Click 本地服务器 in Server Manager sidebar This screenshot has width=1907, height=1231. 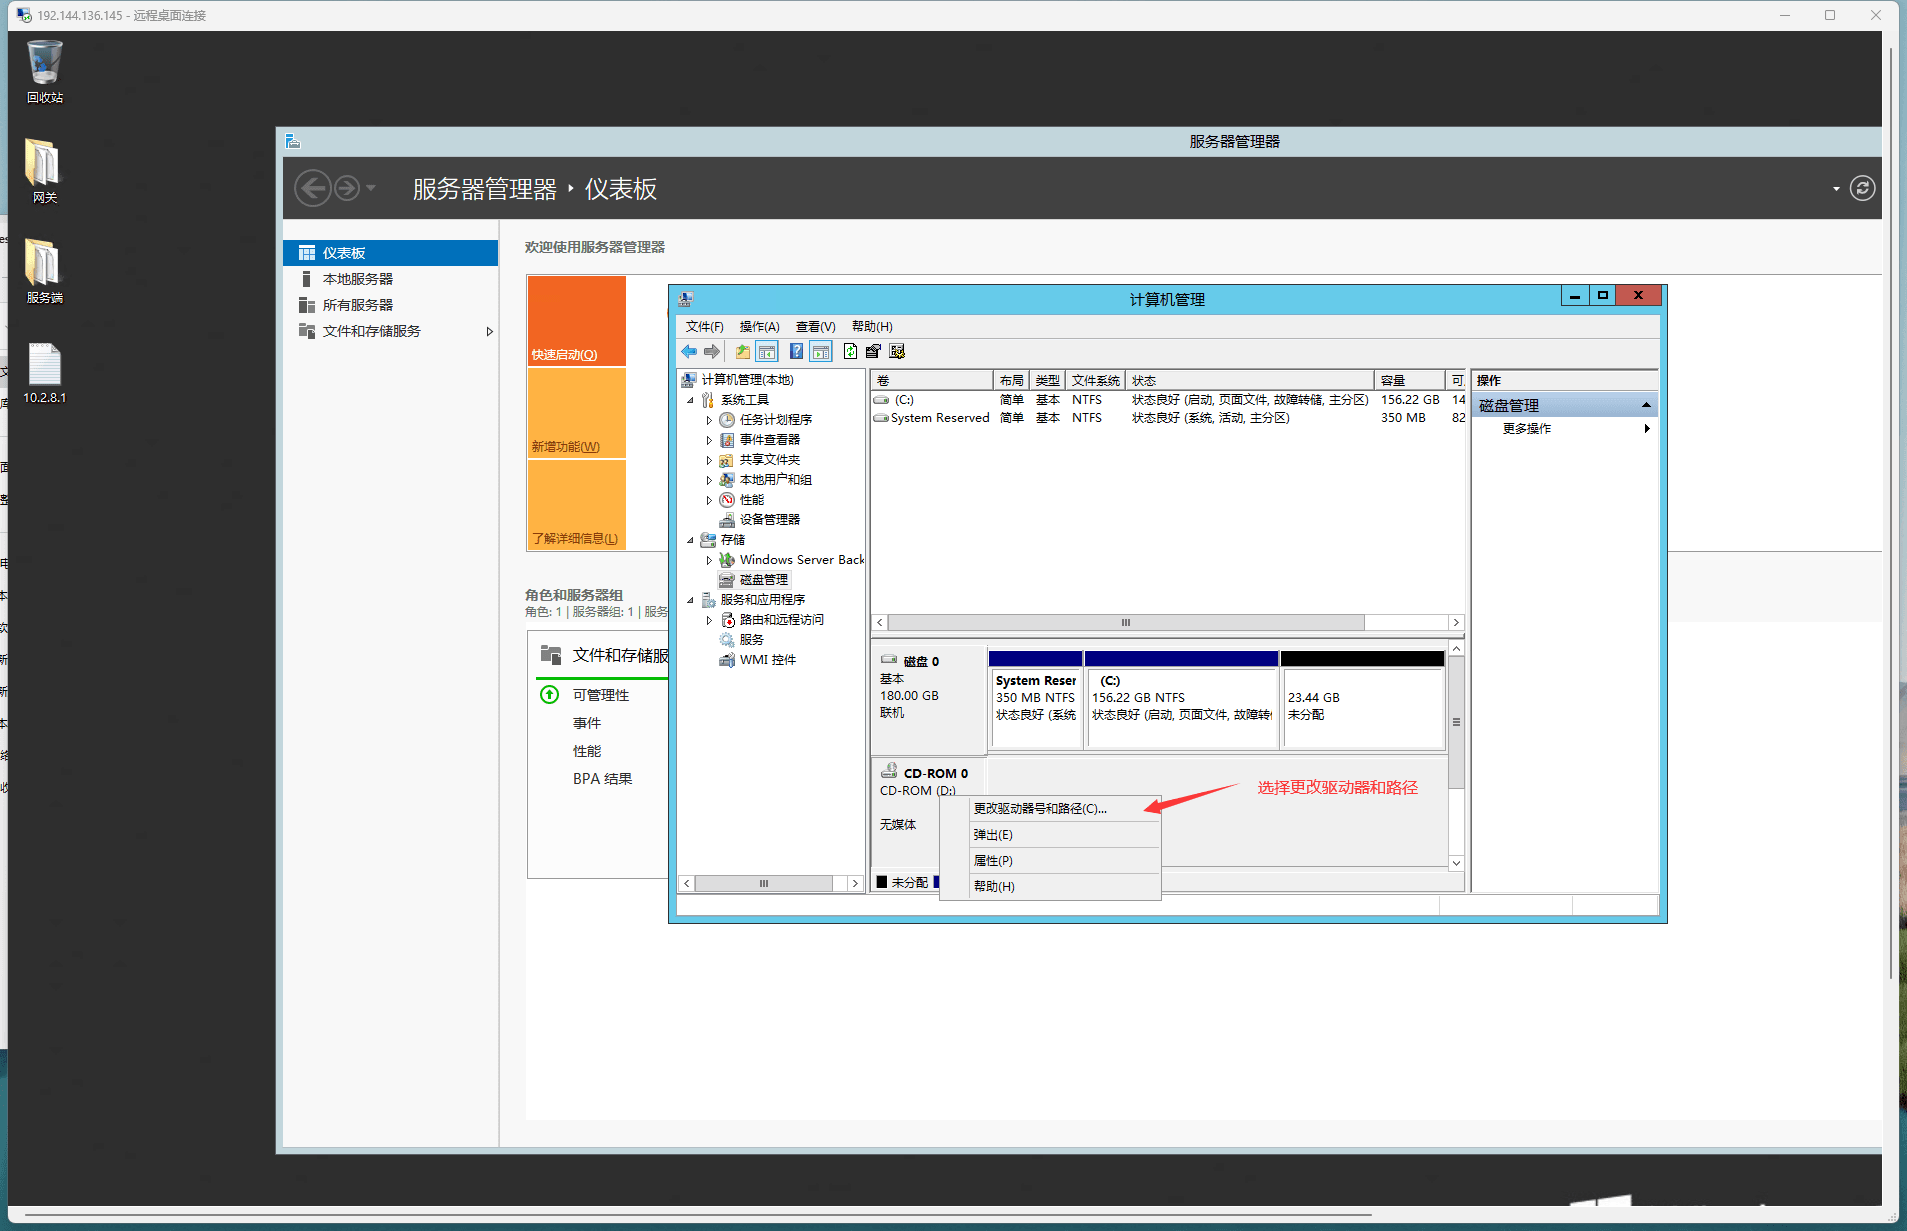tap(357, 279)
